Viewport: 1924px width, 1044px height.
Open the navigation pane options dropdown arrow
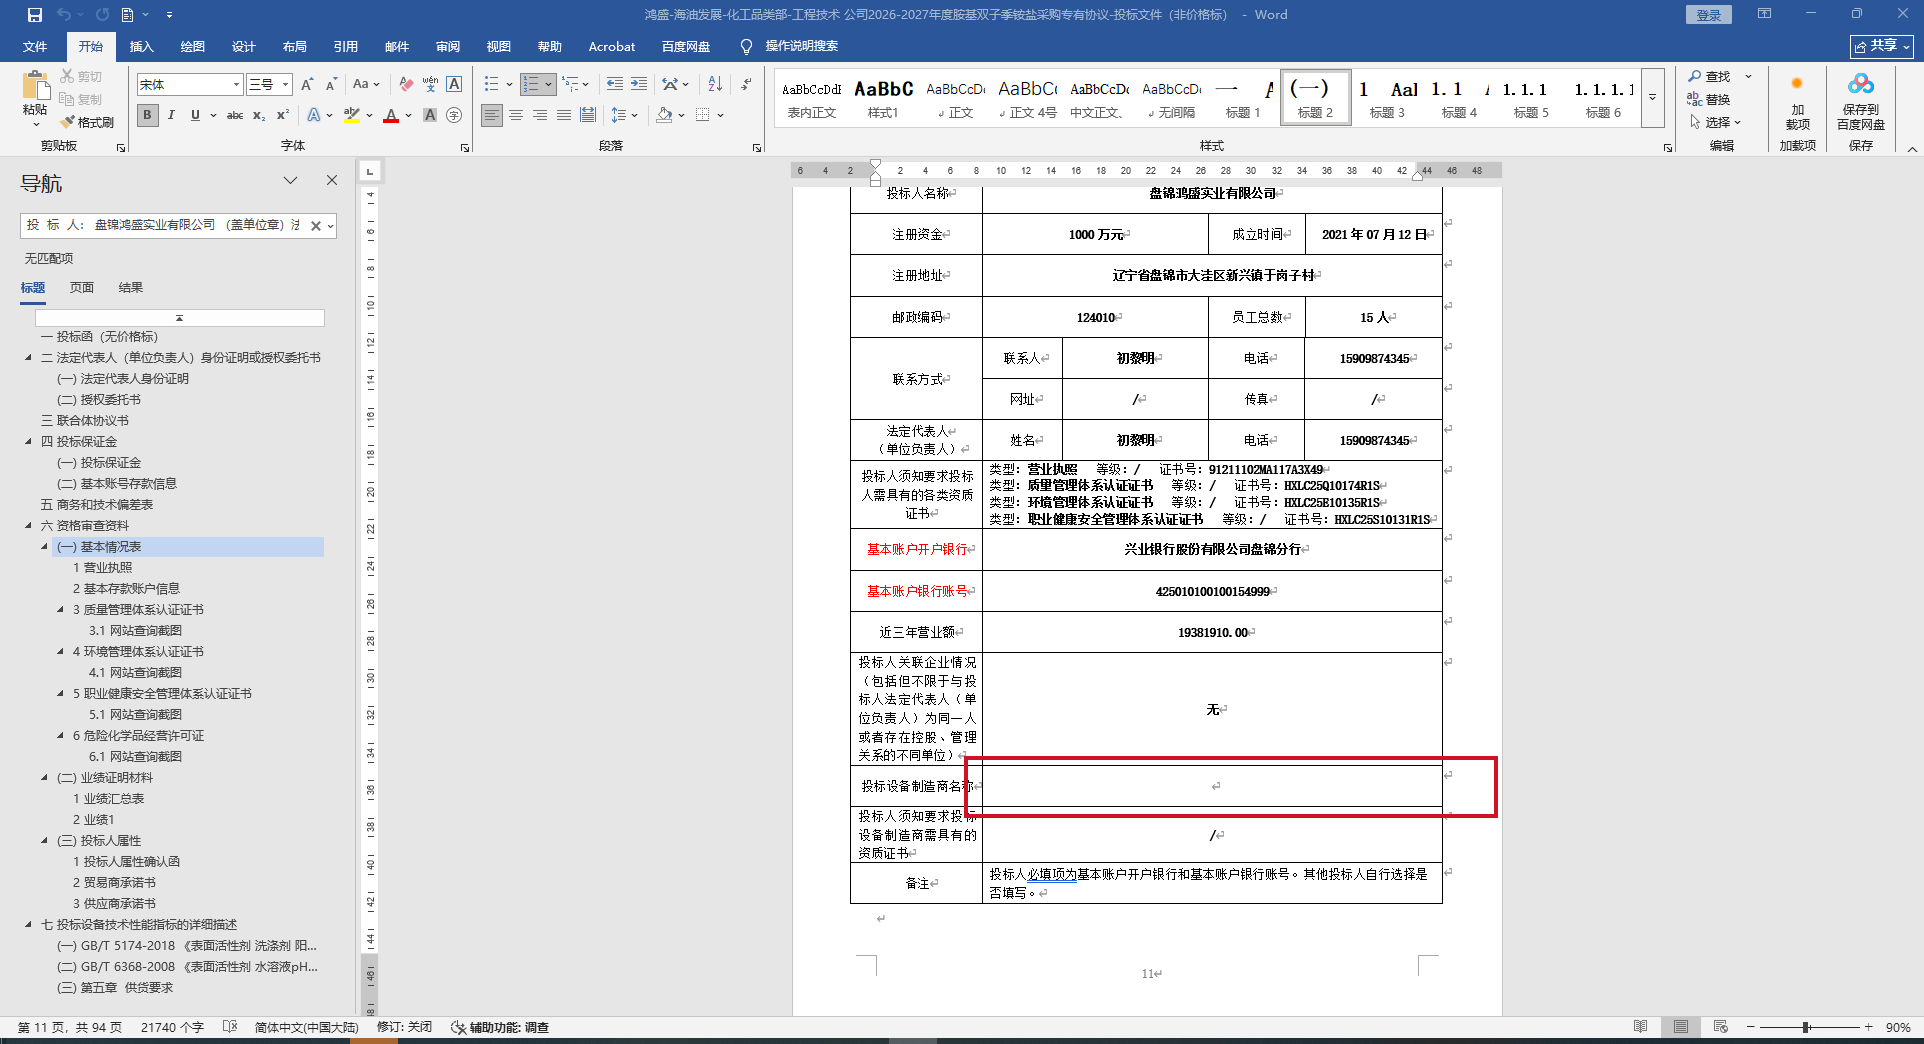(x=290, y=181)
